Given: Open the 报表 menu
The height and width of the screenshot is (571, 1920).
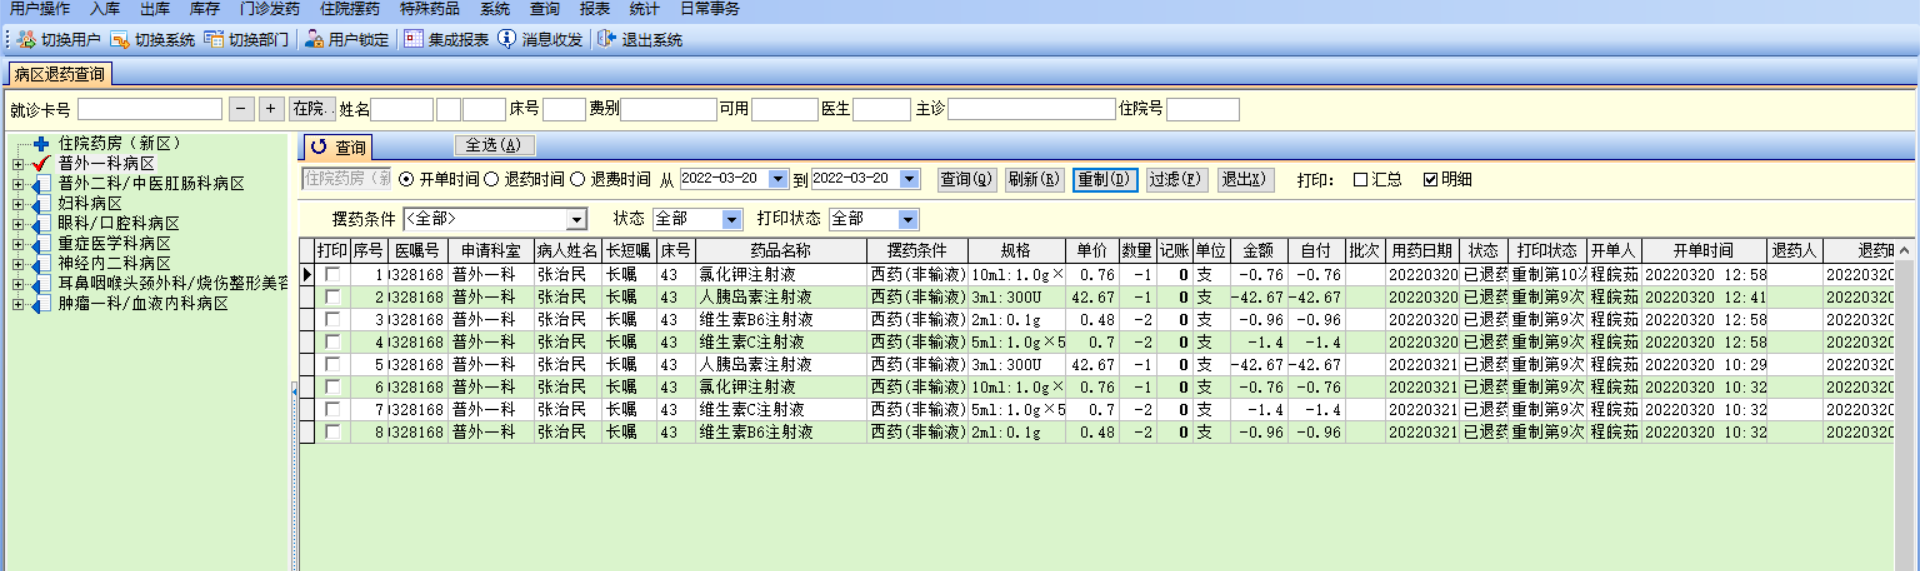Looking at the screenshot, I should 595,9.
